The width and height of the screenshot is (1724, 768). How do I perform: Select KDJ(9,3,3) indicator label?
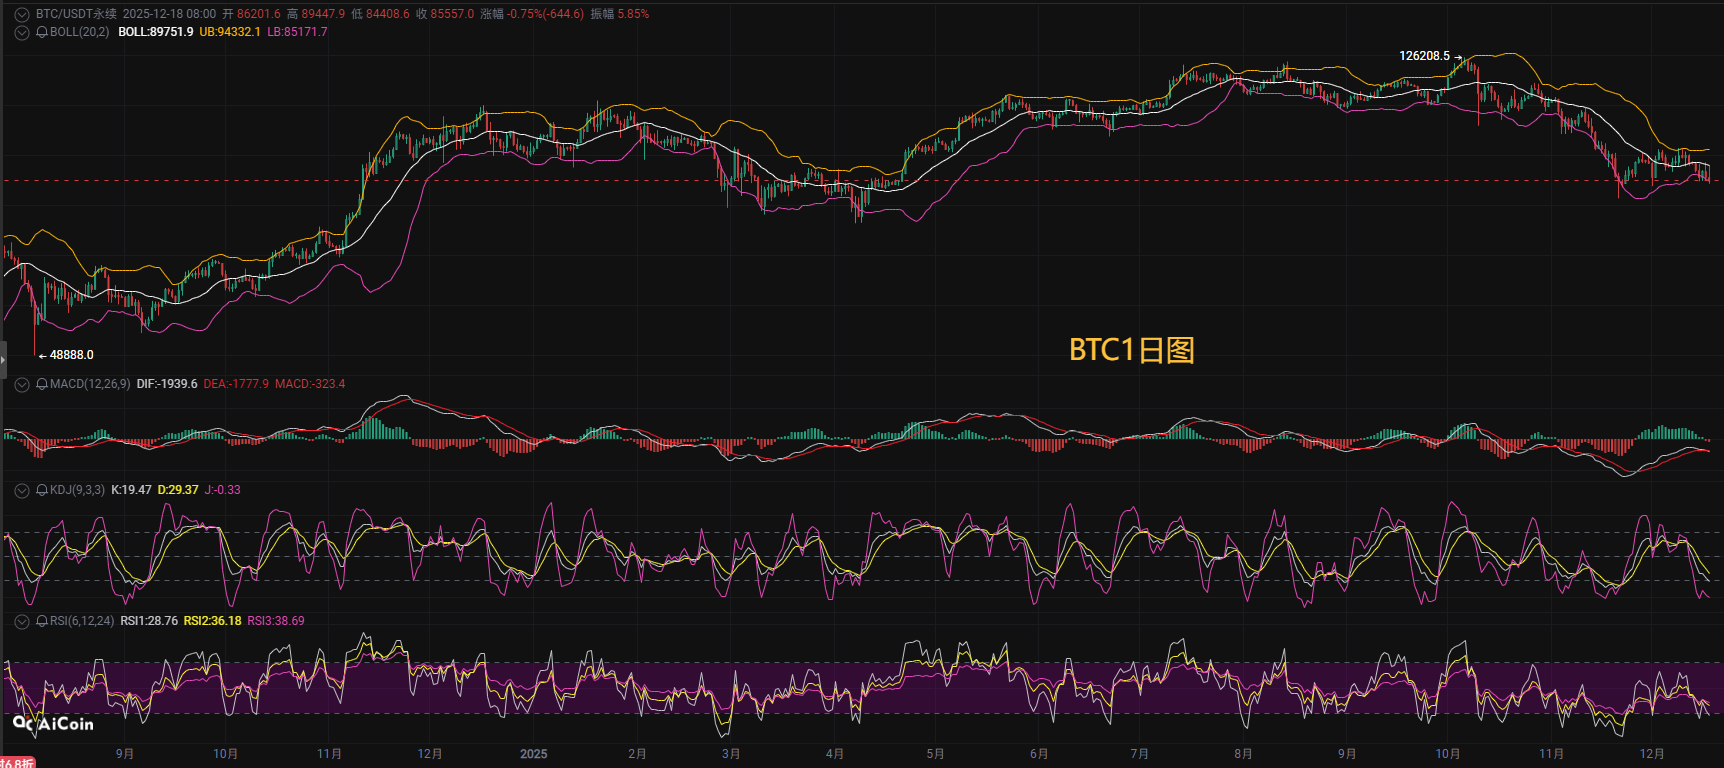(x=77, y=491)
